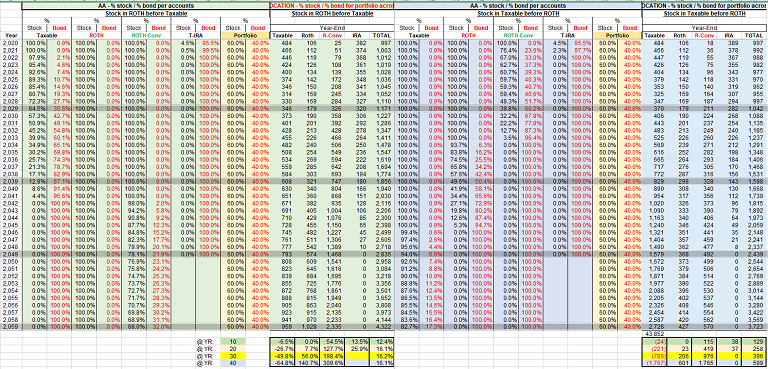Click the 99.4% Taxable stock cell in row 2,046
The image size is (768, 369).
(x=407, y=233)
